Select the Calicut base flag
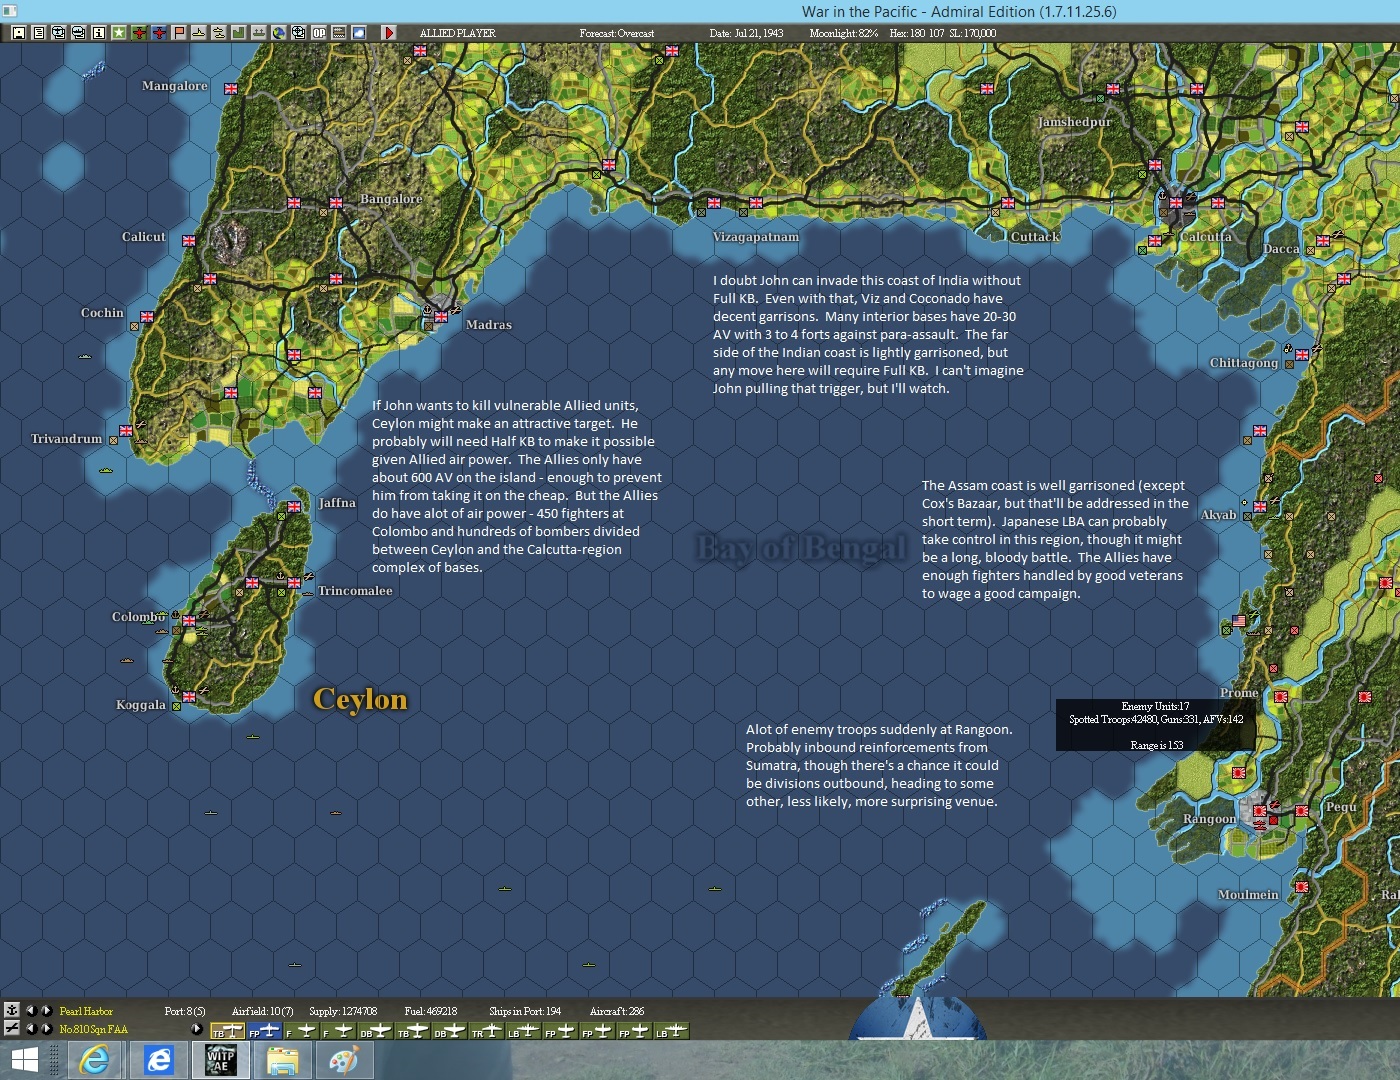1400x1080 pixels. (189, 240)
